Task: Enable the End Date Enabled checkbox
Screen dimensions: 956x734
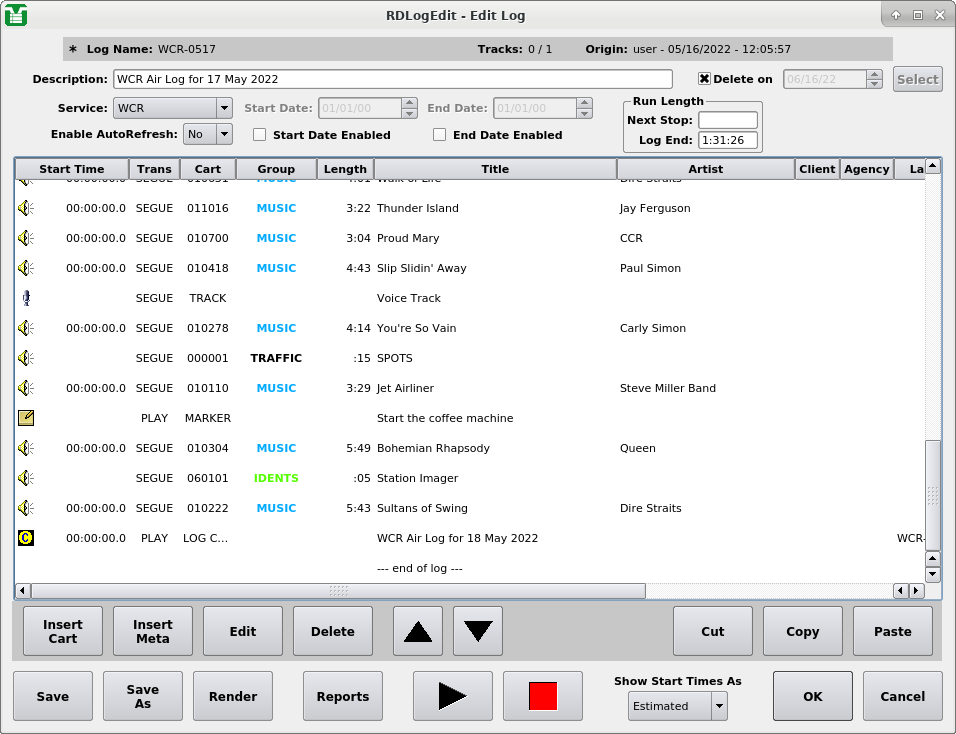Action: click(x=440, y=135)
